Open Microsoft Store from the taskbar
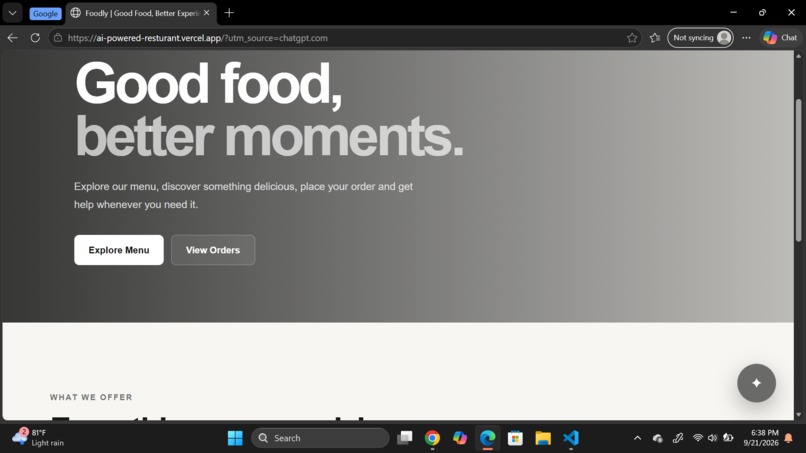 pyautogui.click(x=515, y=438)
